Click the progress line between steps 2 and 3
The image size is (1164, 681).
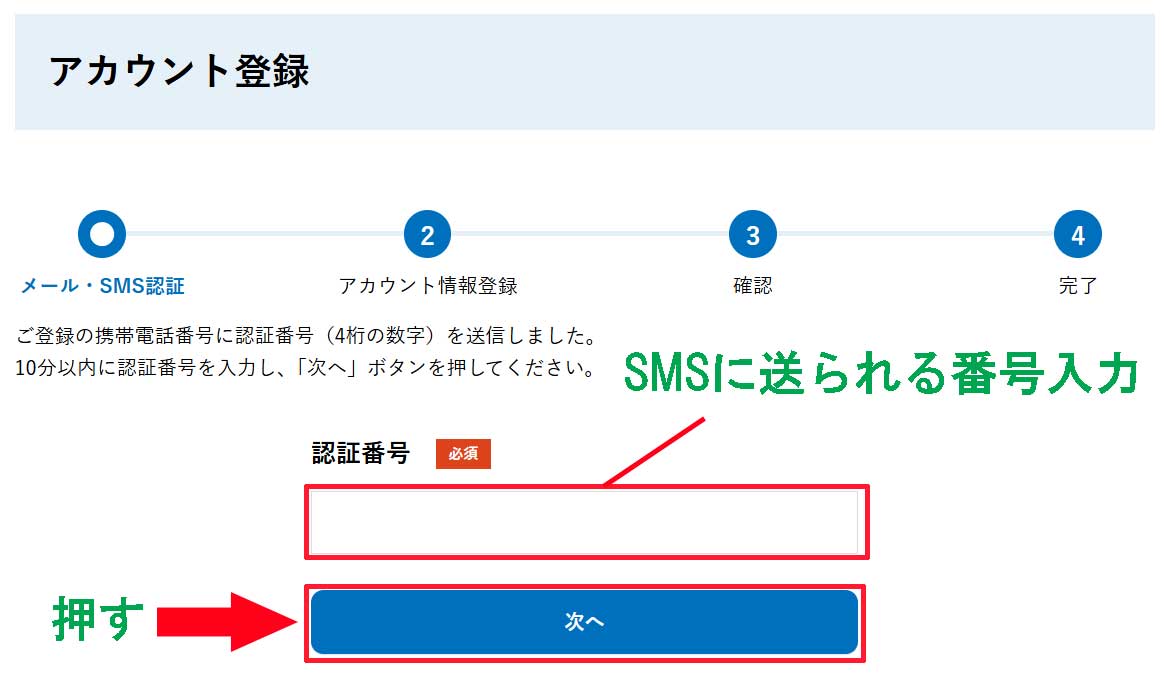coord(590,234)
